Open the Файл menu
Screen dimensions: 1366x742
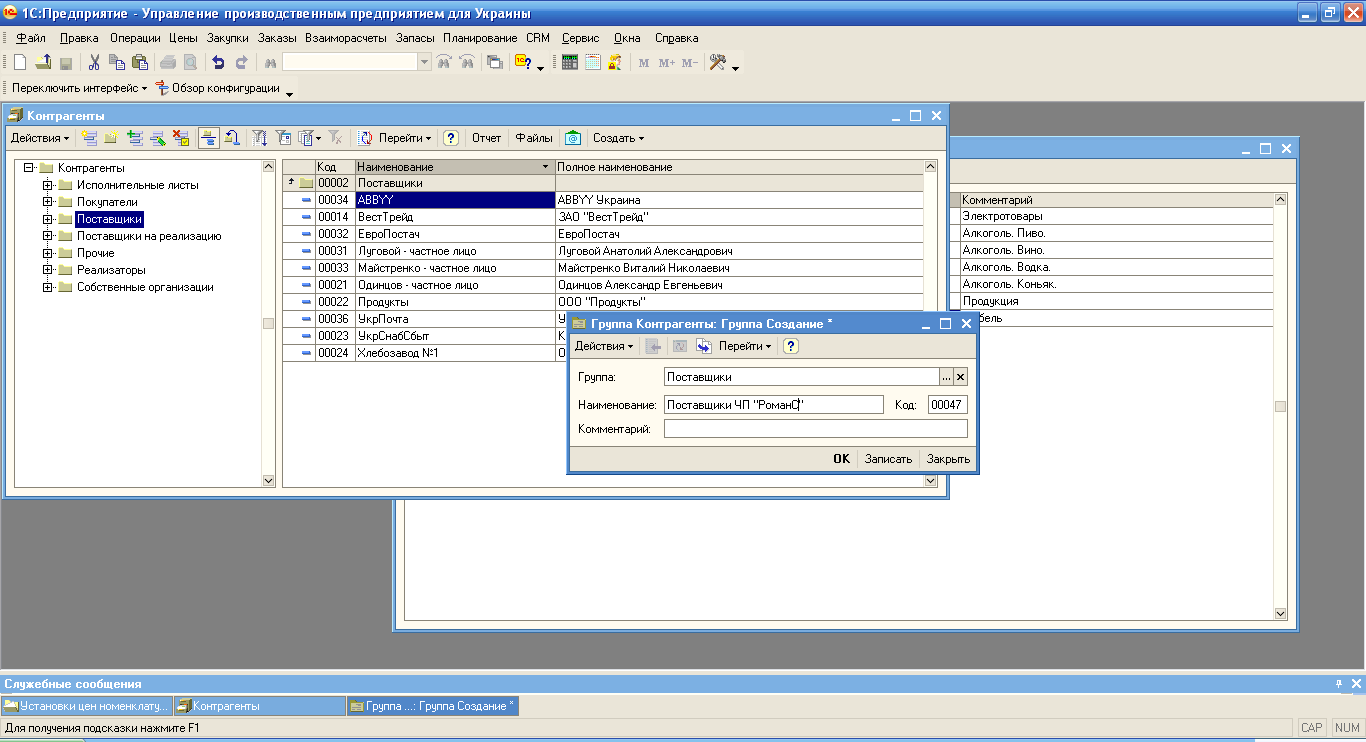click(31, 38)
